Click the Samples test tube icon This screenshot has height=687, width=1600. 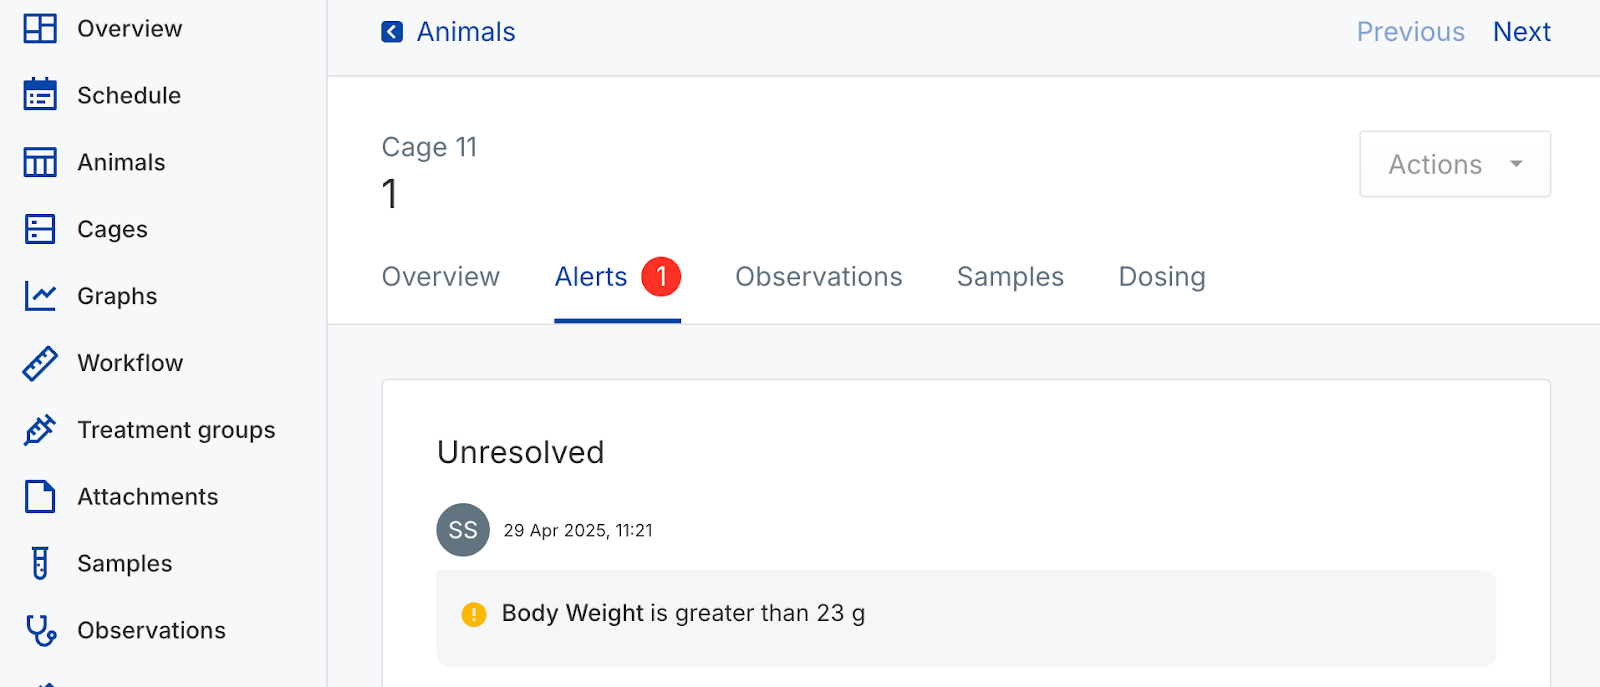point(40,563)
